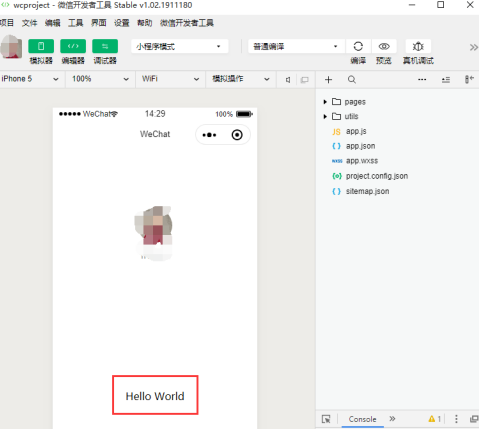This screenshot has width=479, height=429.
Task: Click the three-dots more icon in file panel
Action: click(x=422, y=80)
